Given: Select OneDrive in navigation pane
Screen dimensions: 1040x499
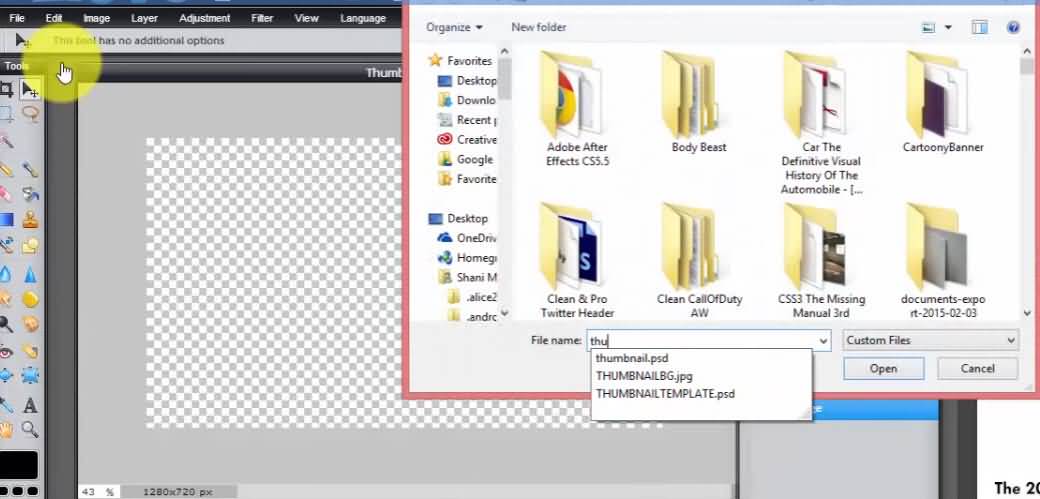Looking at the screenshot, I should point(467,238).
